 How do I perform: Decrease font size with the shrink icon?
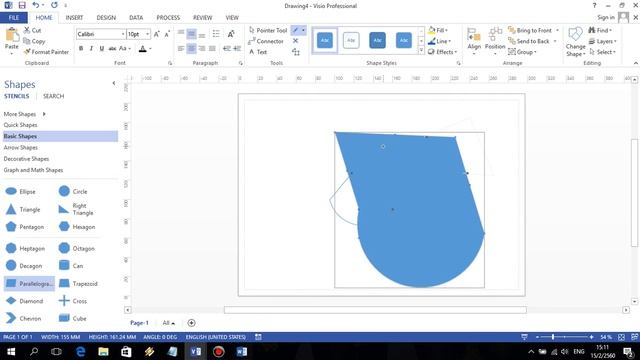point(167,34)
